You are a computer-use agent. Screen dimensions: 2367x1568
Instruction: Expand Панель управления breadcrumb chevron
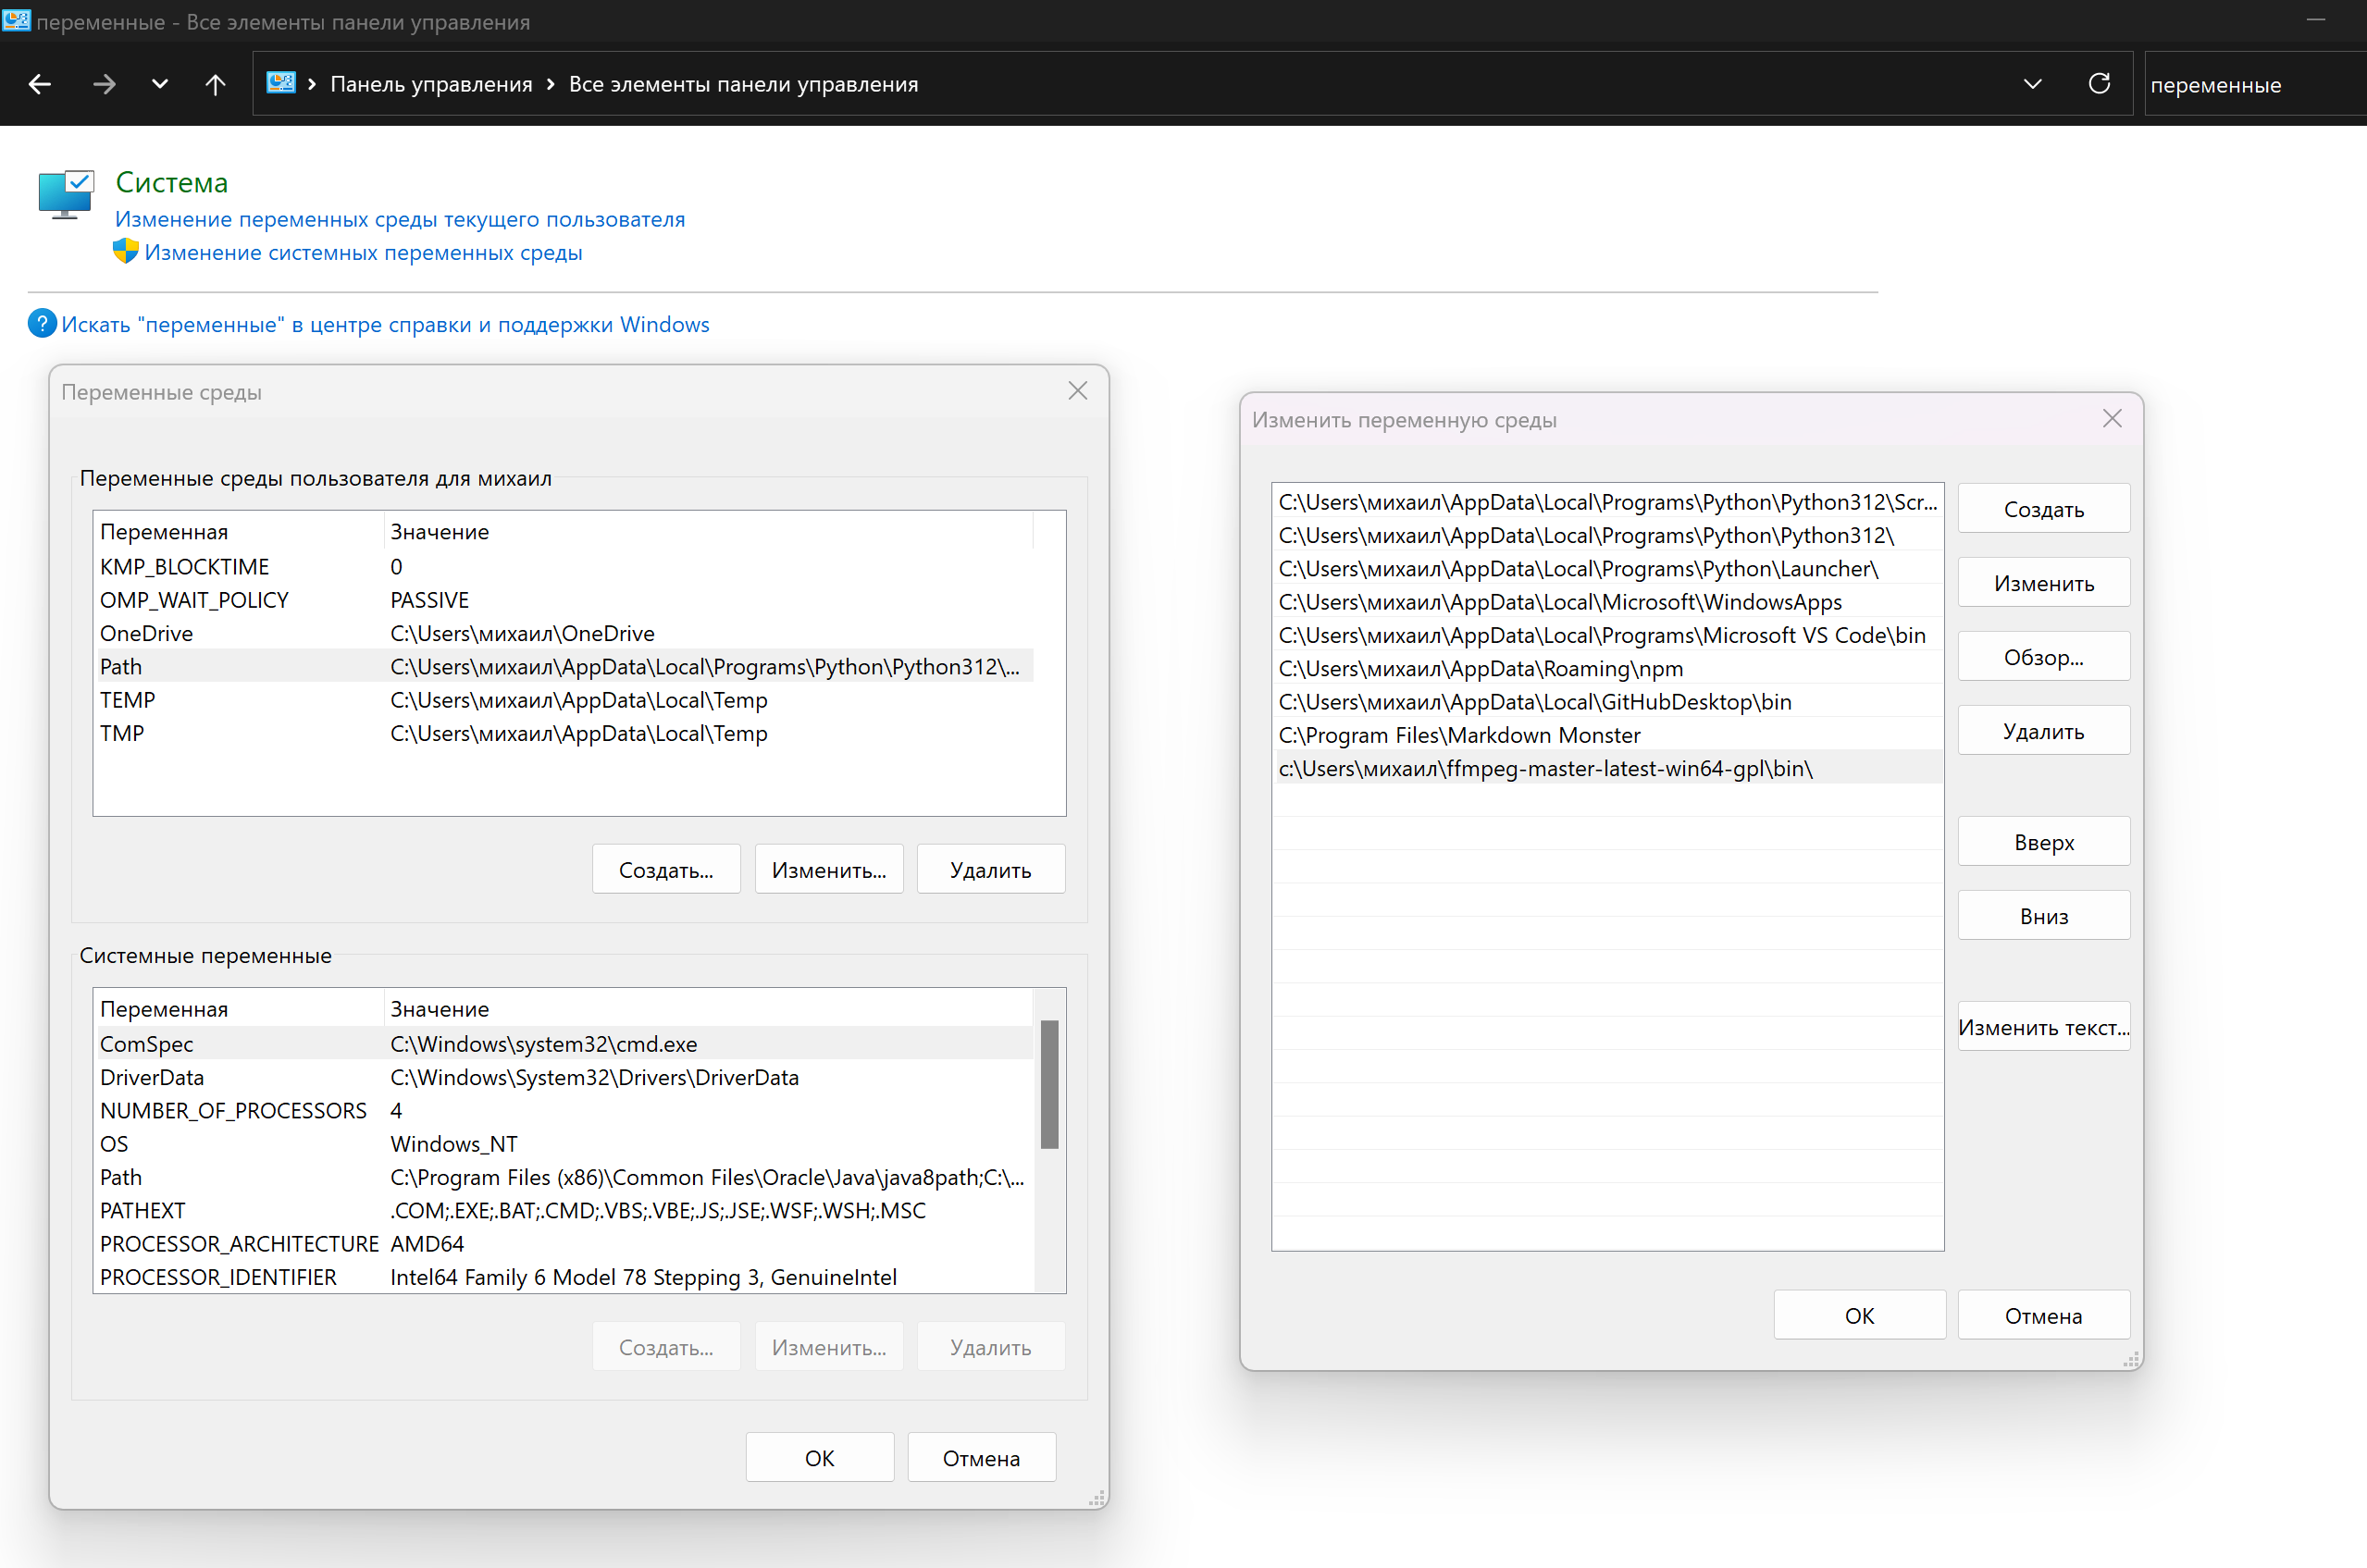point(550,85)
